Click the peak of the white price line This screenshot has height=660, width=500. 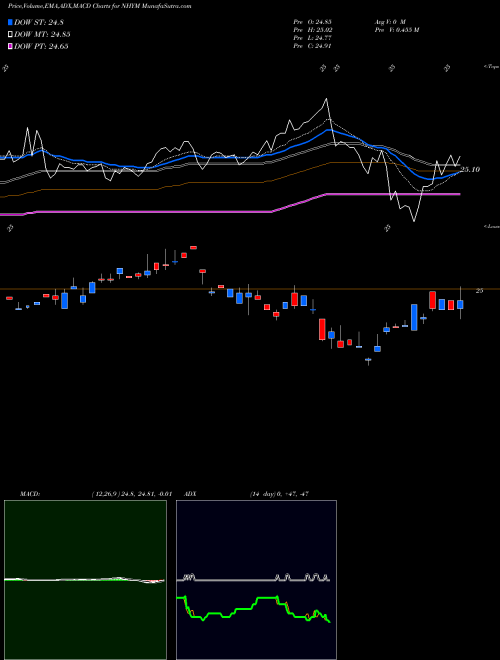pos(326,99)
